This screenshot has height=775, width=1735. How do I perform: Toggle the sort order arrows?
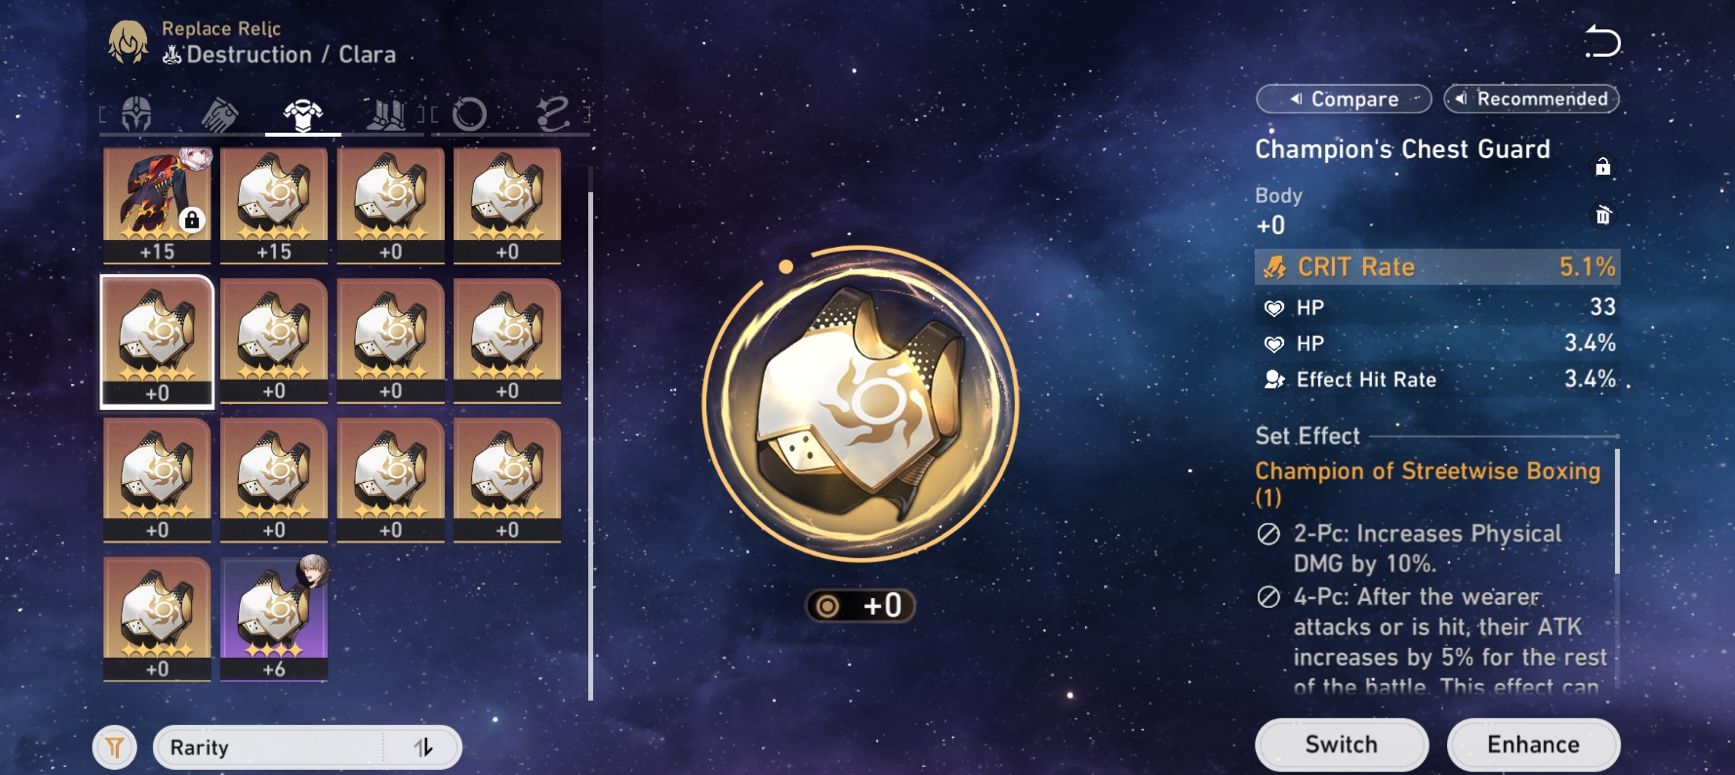(423, 747)
